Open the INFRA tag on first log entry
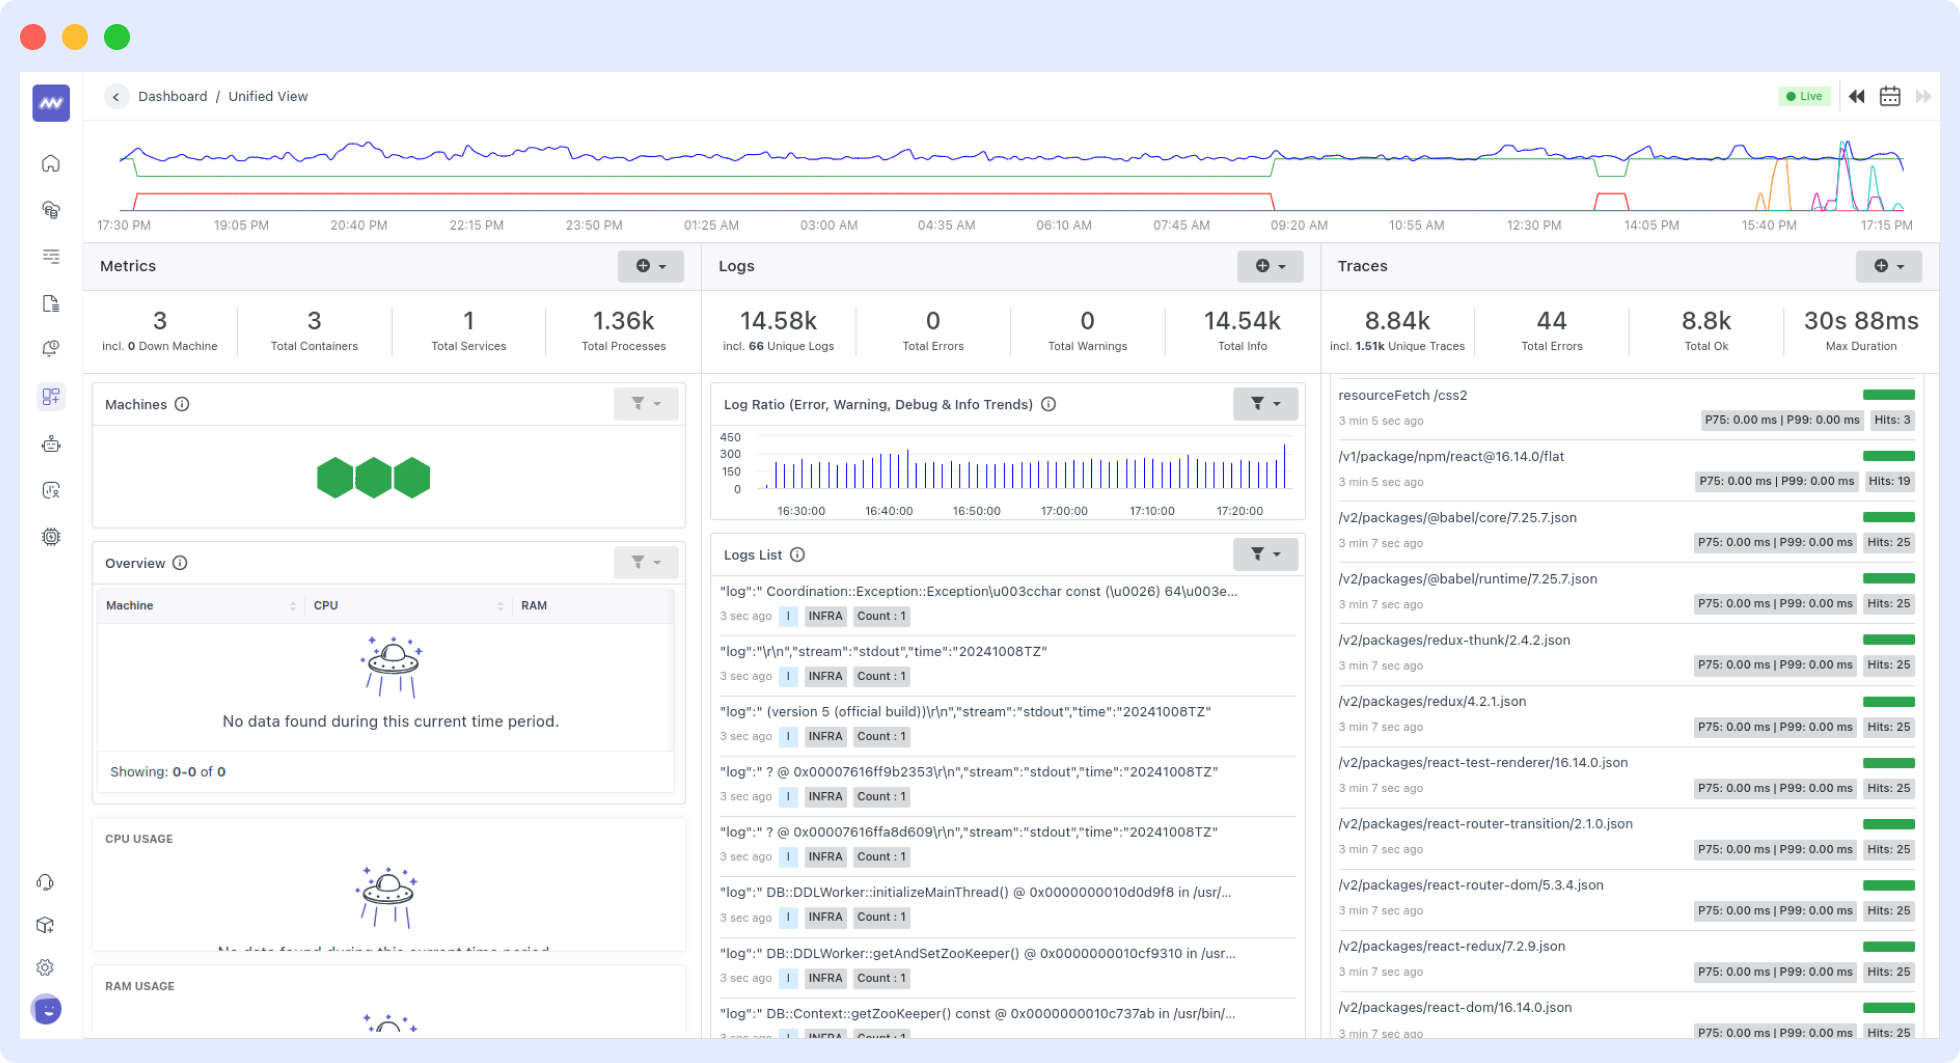Screen dimensions: 1960x1063 [825, 616]
